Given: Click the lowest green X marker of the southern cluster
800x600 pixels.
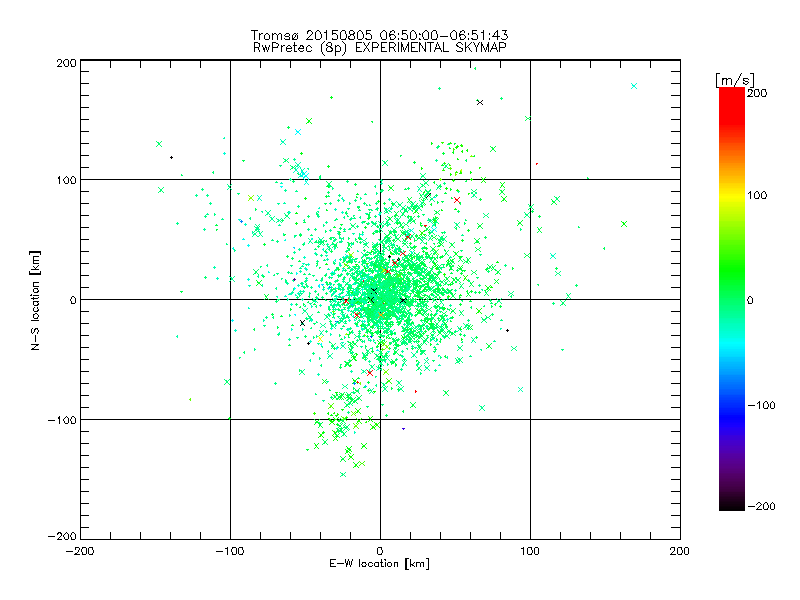Looking at the screenshot, I should [343, 474].
